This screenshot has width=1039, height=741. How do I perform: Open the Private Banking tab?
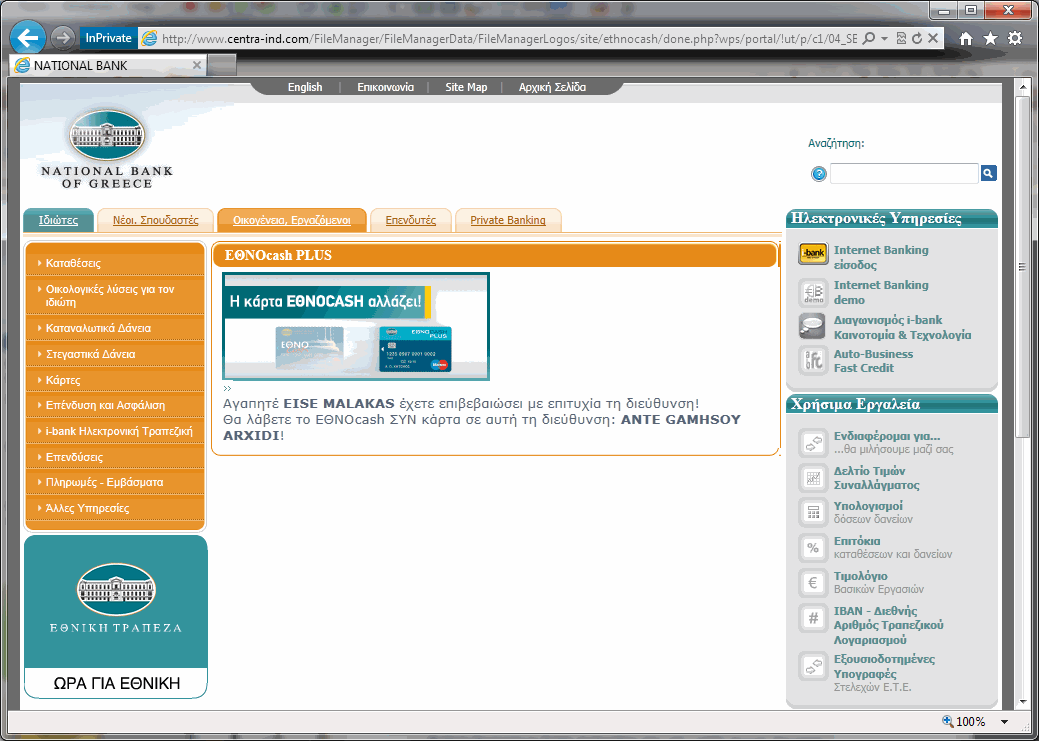tap(508, 220)
